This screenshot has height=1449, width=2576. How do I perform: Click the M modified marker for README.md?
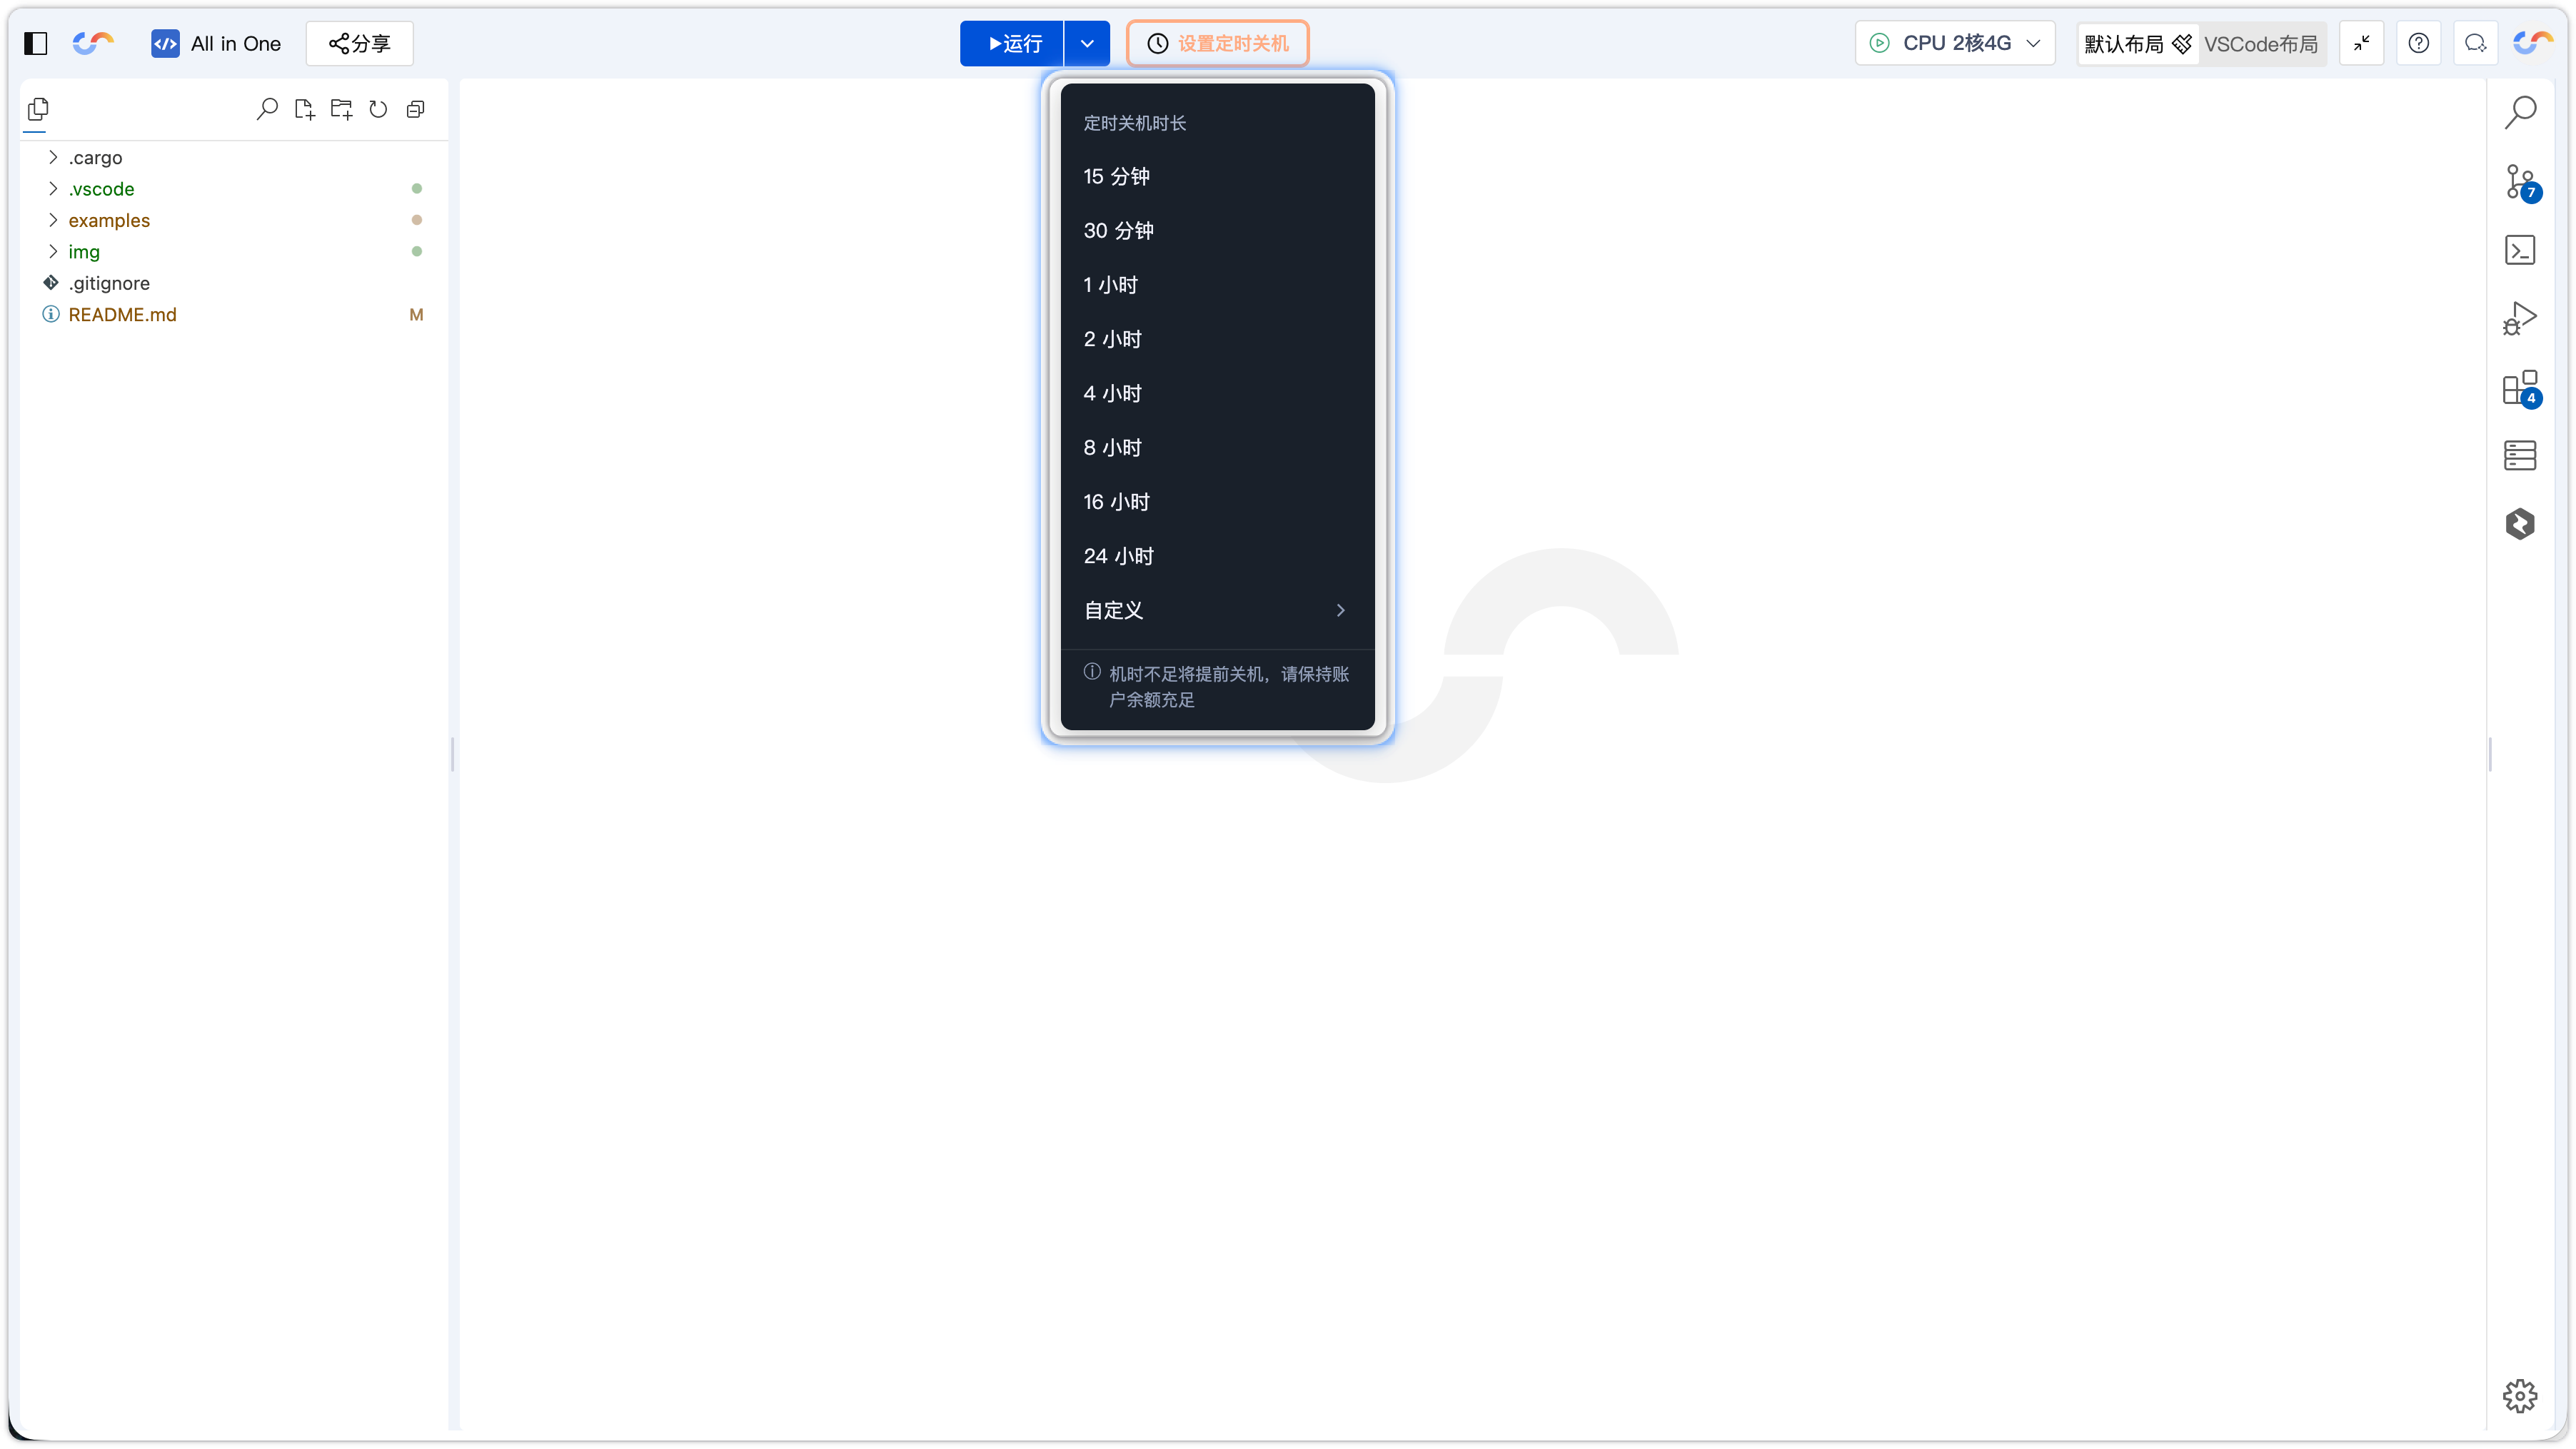click(x=416, y=314)
